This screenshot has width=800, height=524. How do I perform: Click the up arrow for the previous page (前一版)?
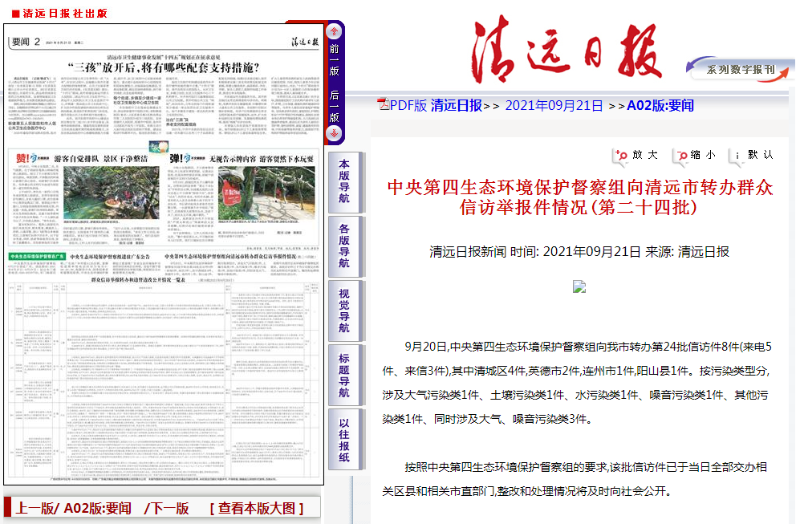coord(335,29)
